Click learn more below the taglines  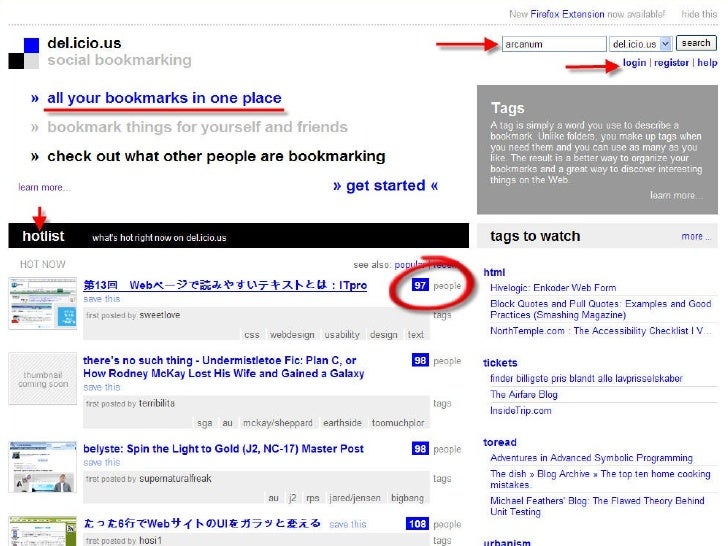coord(44,187)
